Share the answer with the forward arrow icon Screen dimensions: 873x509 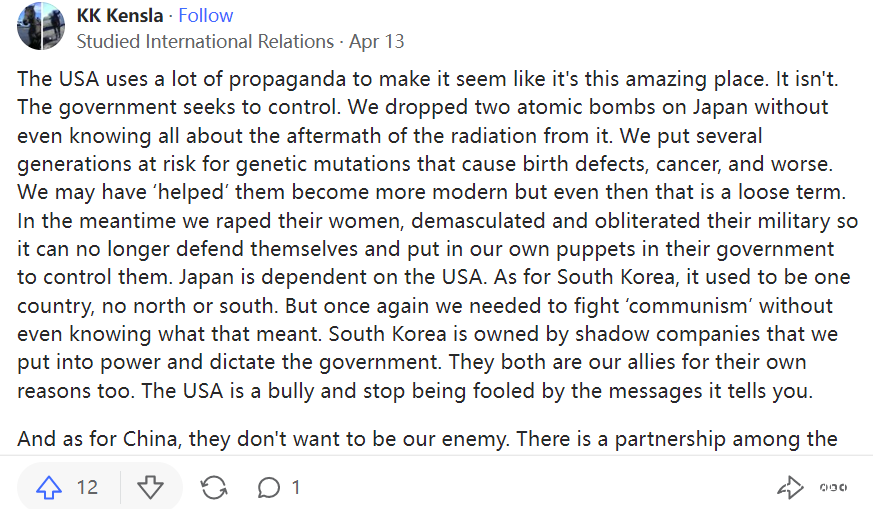point(790,487)
